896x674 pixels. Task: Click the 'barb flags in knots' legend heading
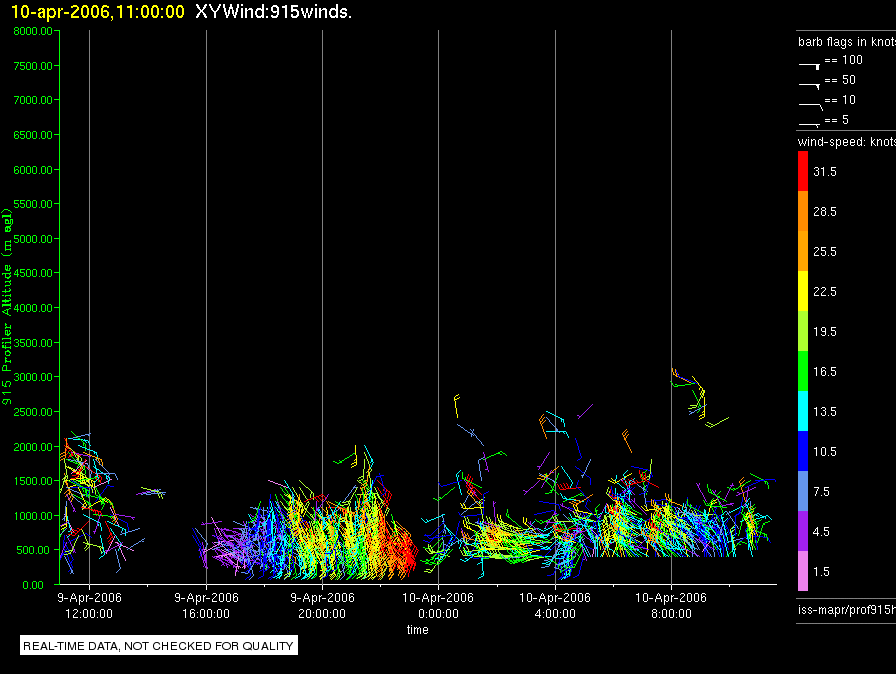click(x=847, y=42)
